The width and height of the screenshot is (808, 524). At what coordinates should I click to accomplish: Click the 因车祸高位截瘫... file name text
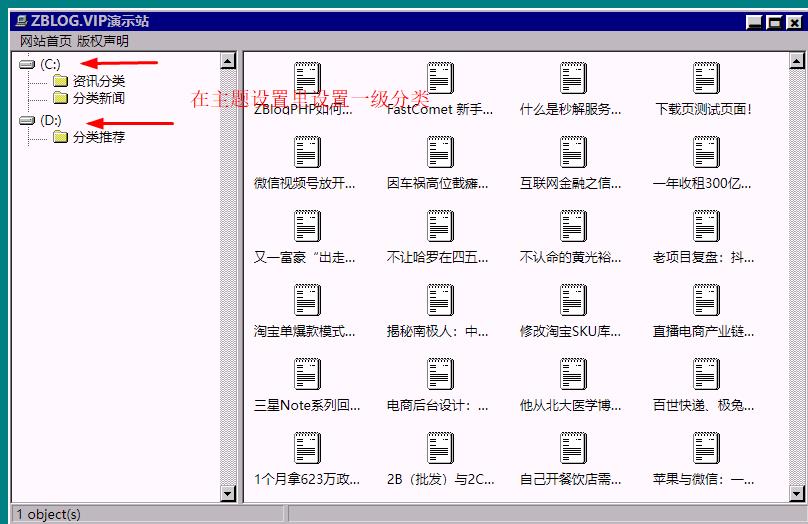(x=437, y=183)
